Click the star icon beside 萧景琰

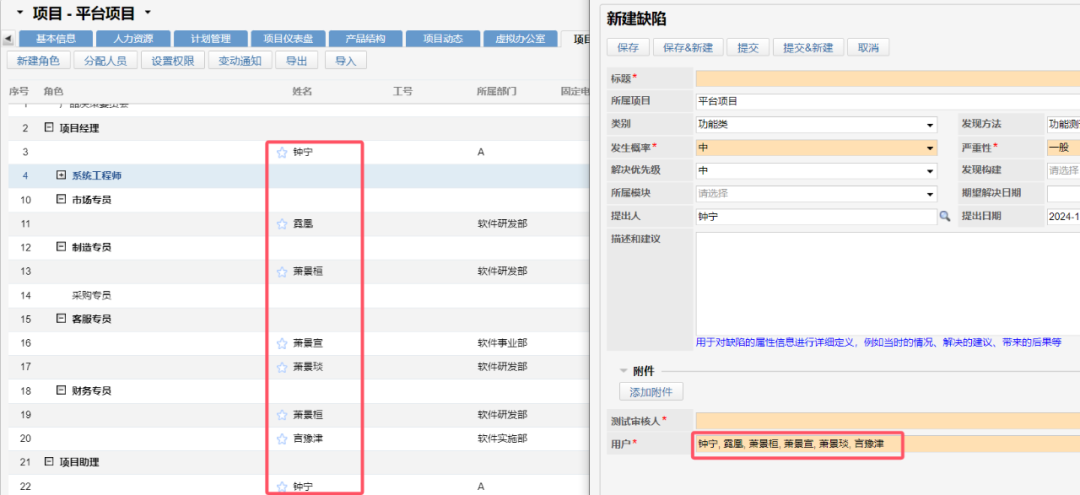(282, 367)
